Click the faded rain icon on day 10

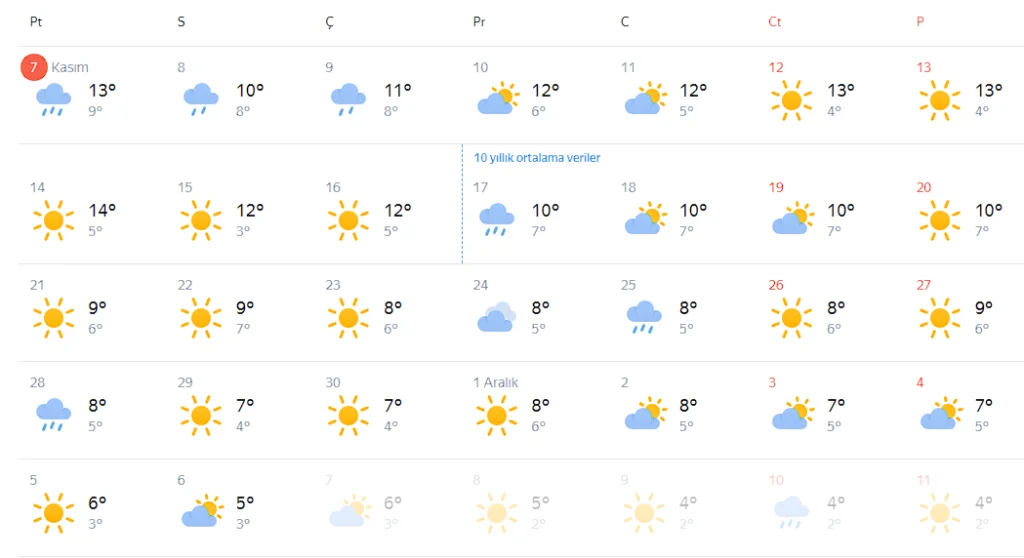point(791,512)
